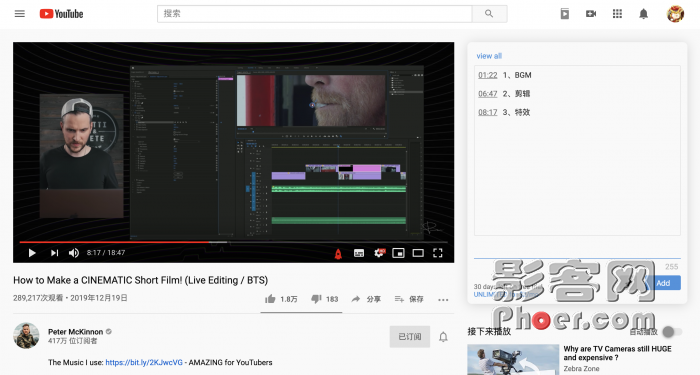
Task: Open the notifications bell in header
Action: click(643, 14)
